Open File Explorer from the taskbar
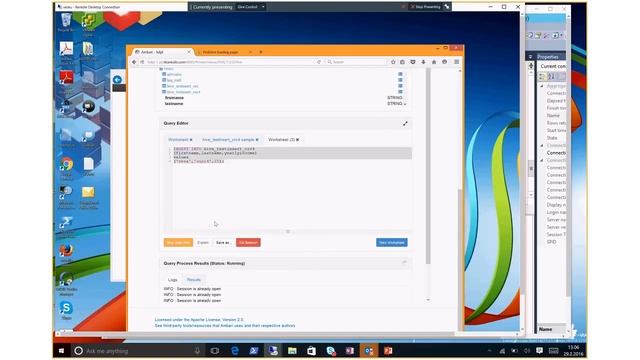Screen dimensions: 640x360 [292, 351]
